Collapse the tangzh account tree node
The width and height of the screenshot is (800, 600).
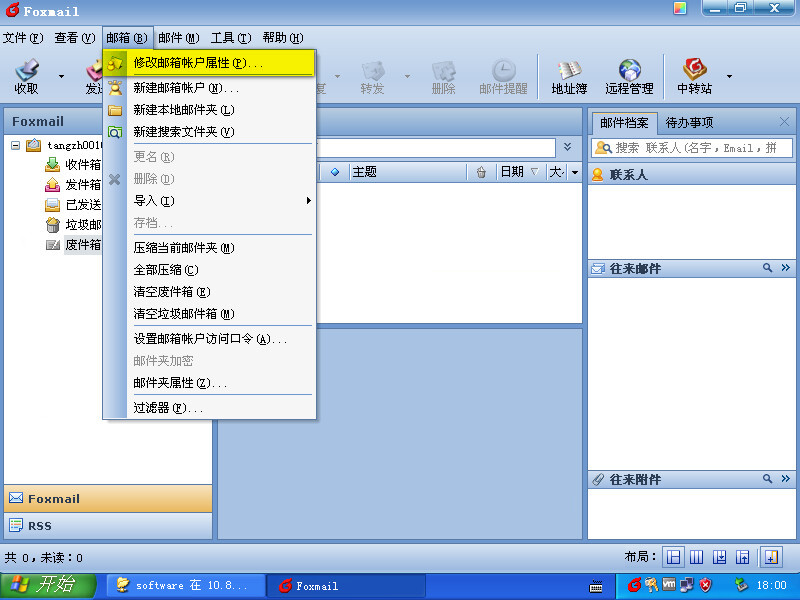16,145
